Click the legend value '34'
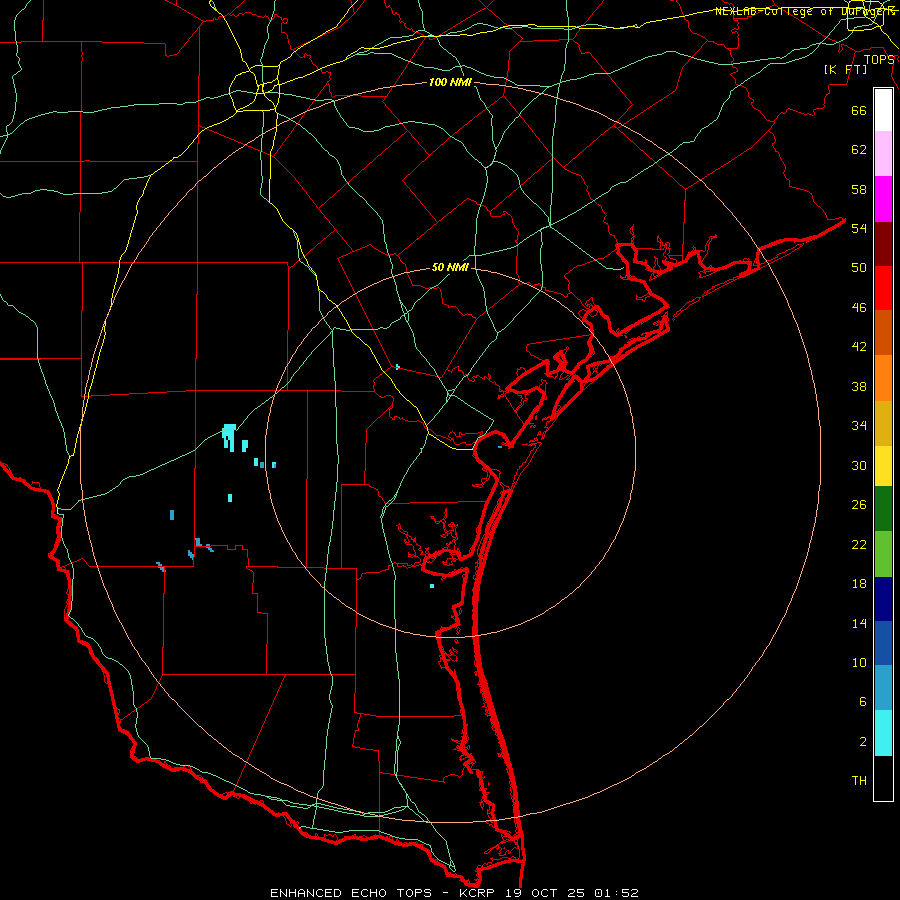Viewport: 900px width, 900px height. click(859, 426)
